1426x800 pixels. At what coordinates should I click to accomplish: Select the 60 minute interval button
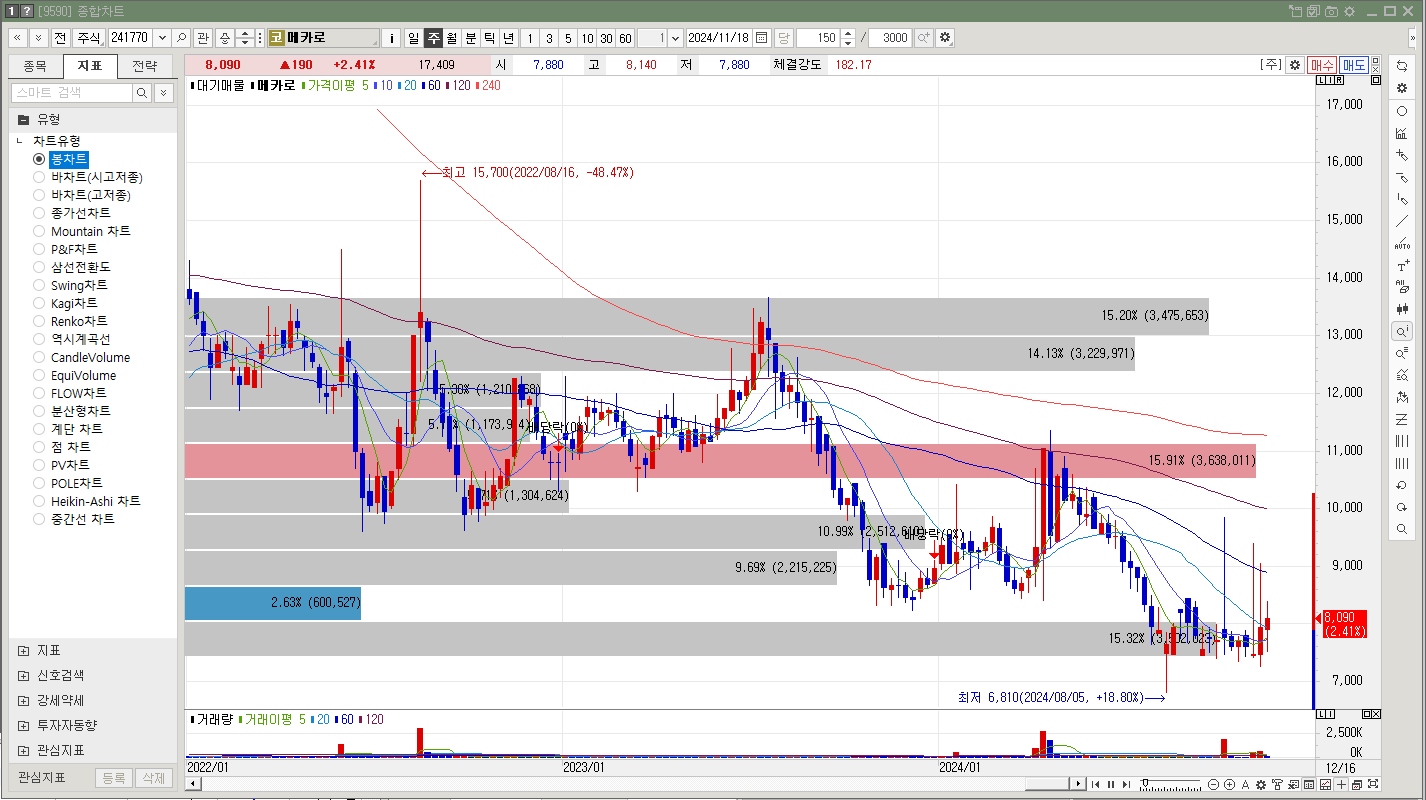[x=625, y=38]
